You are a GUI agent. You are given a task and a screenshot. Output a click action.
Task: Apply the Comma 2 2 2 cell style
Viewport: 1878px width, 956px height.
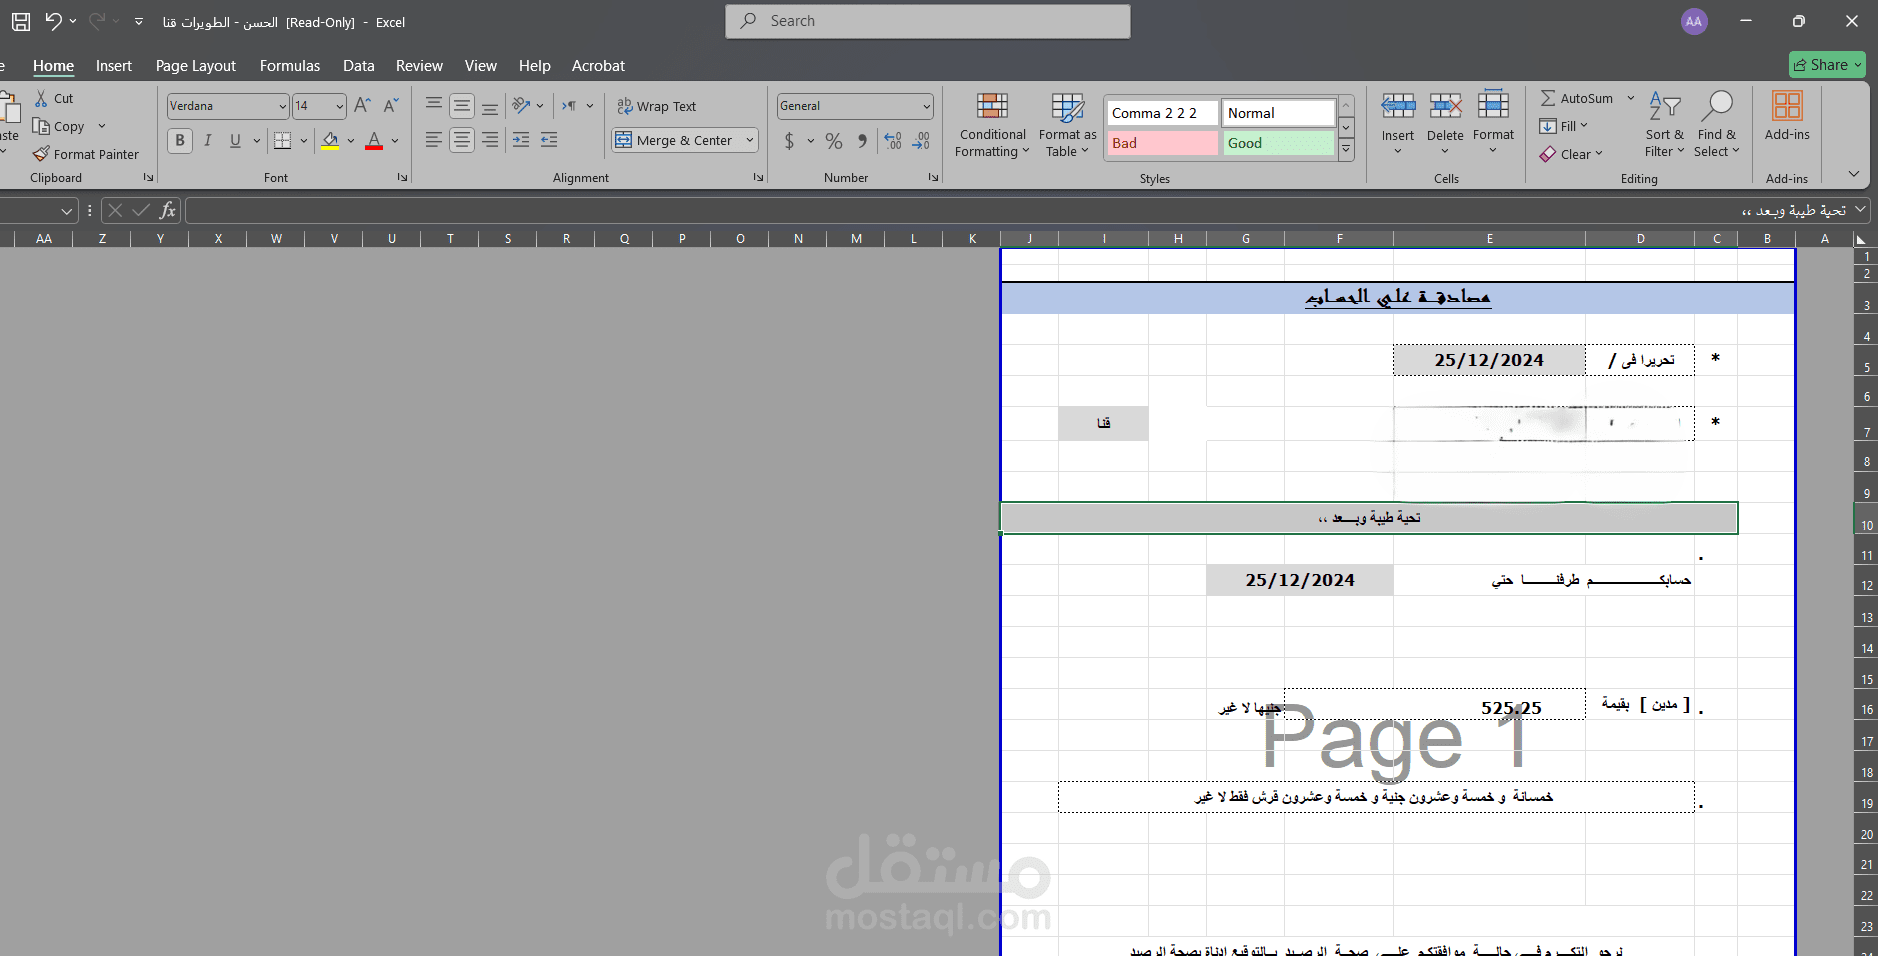tap(1162, 113)
